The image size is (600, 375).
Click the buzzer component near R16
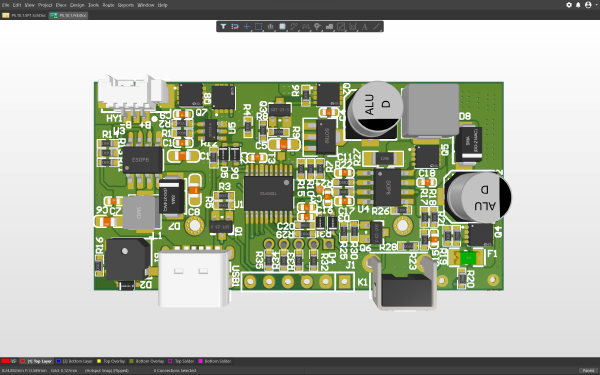128,259
